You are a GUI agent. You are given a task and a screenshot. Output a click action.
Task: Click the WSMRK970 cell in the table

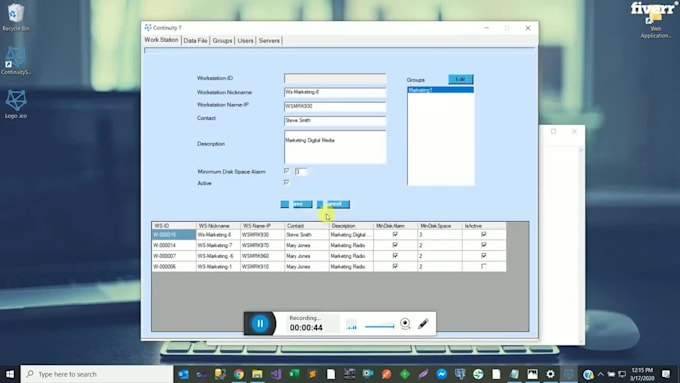click(262, 245)
